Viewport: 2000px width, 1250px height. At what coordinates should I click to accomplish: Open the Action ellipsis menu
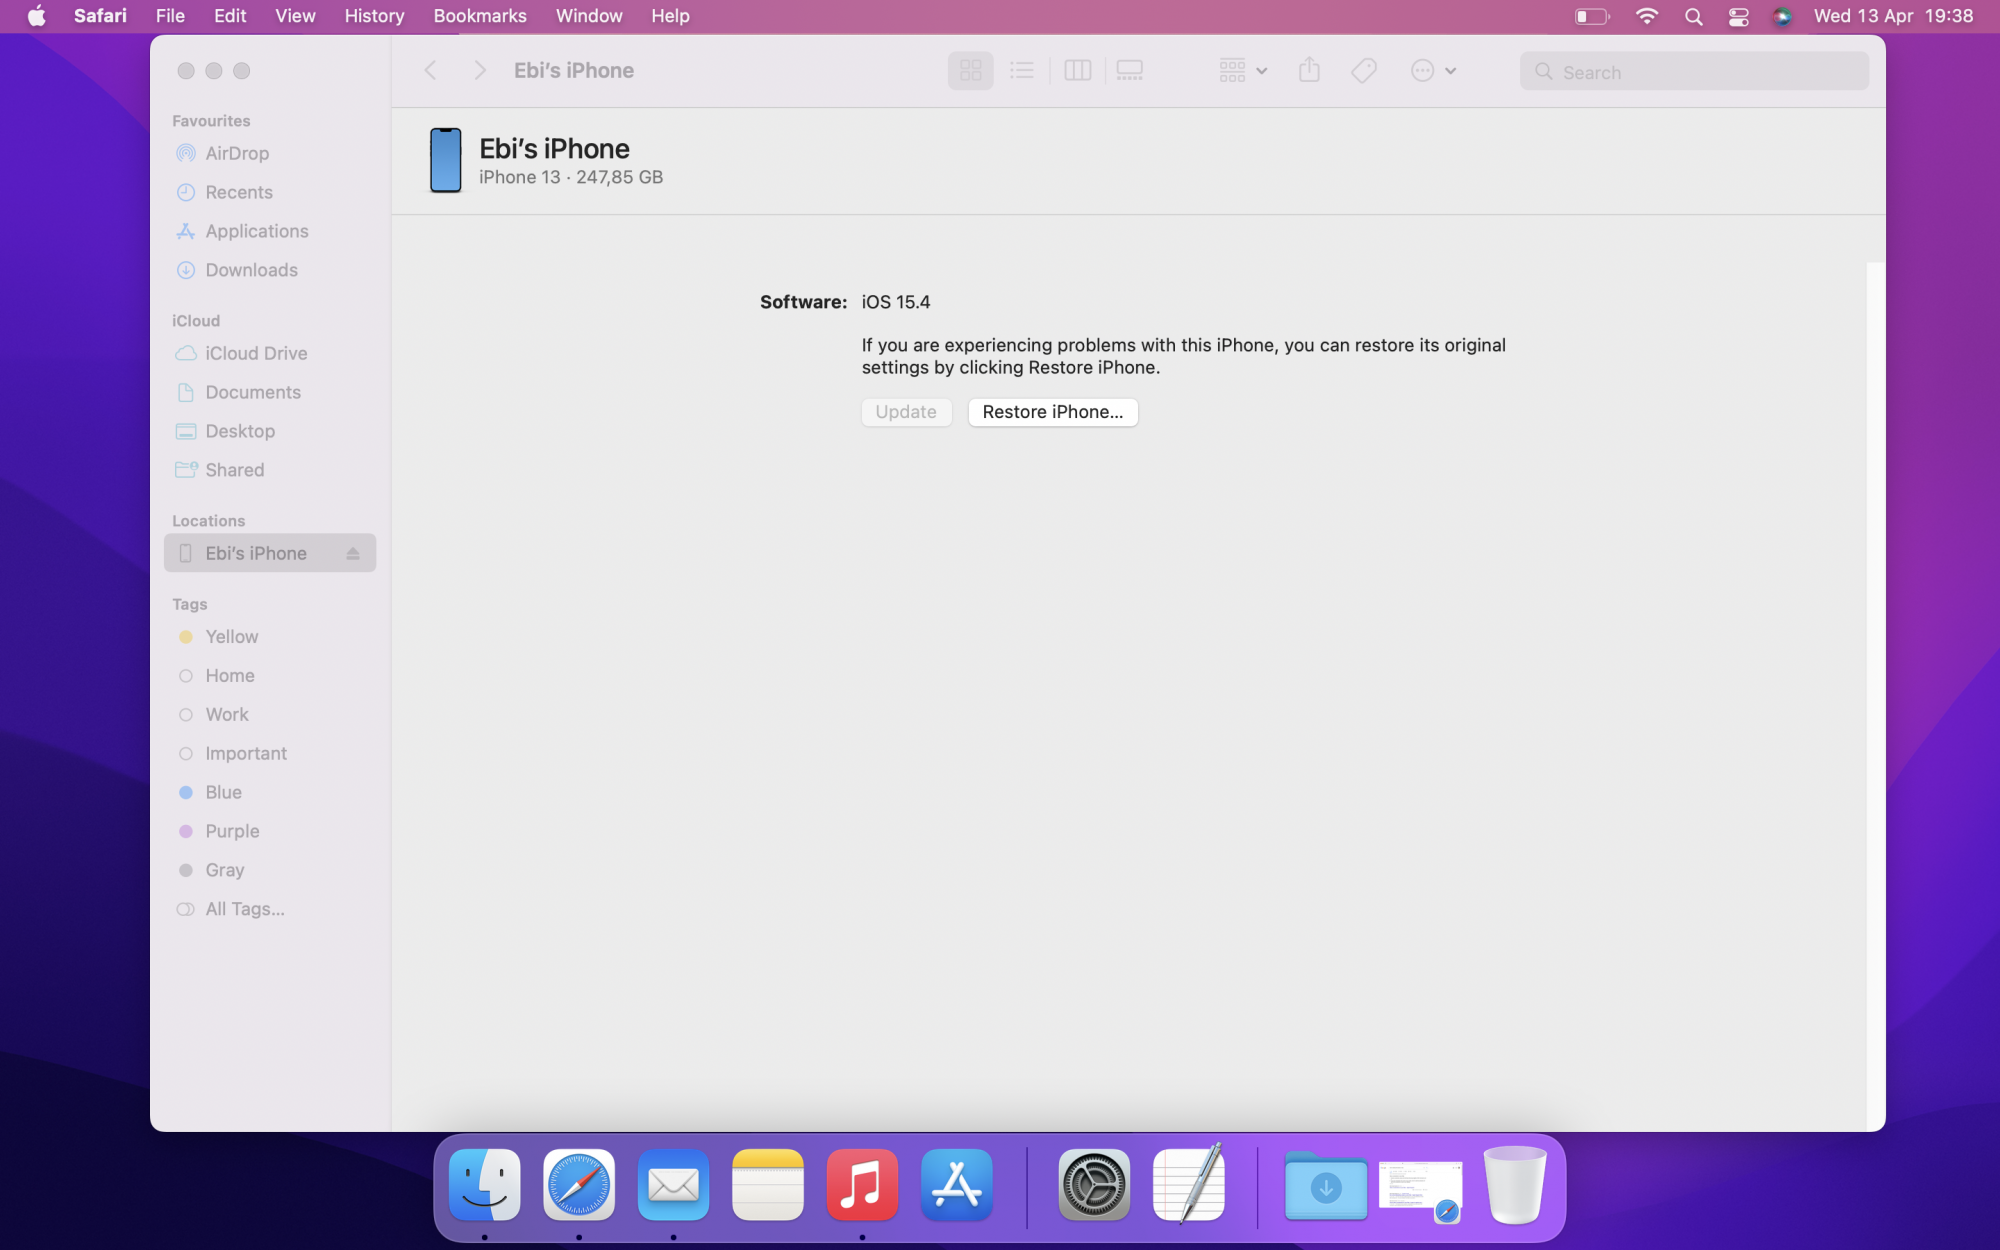(1433, 70)
